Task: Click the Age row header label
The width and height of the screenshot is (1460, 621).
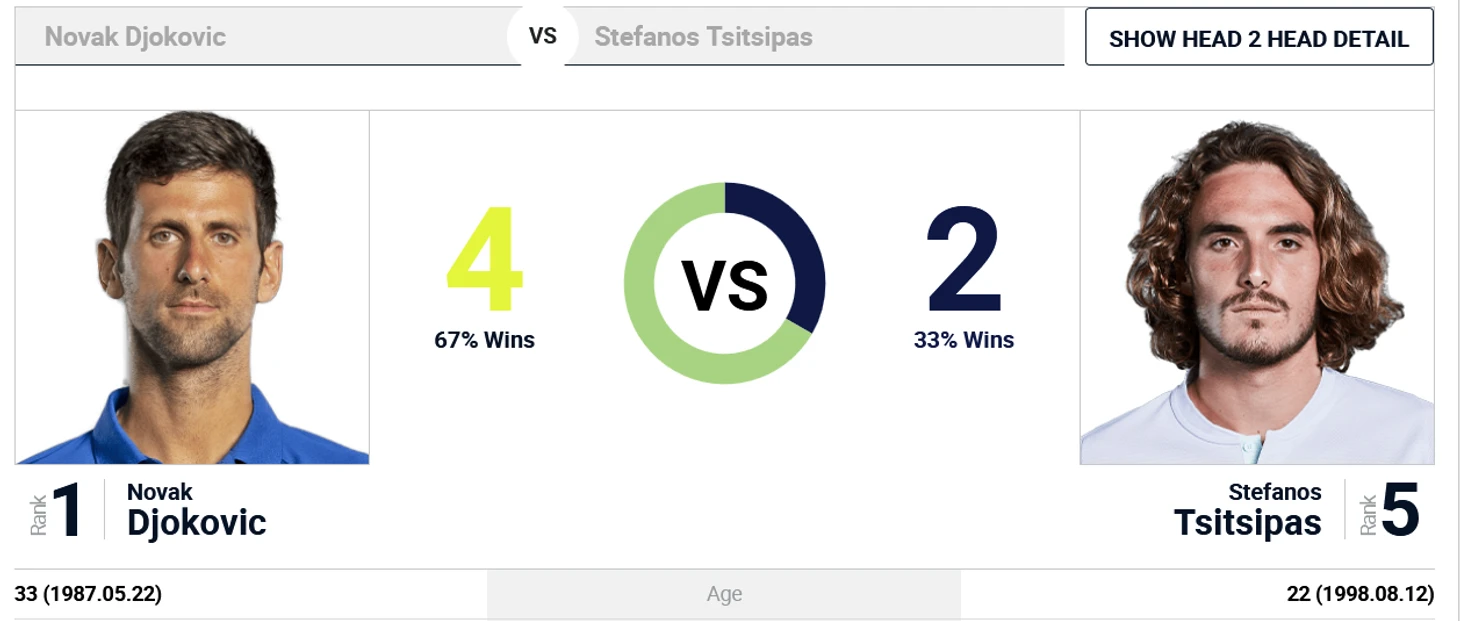Action: (724, 594)
